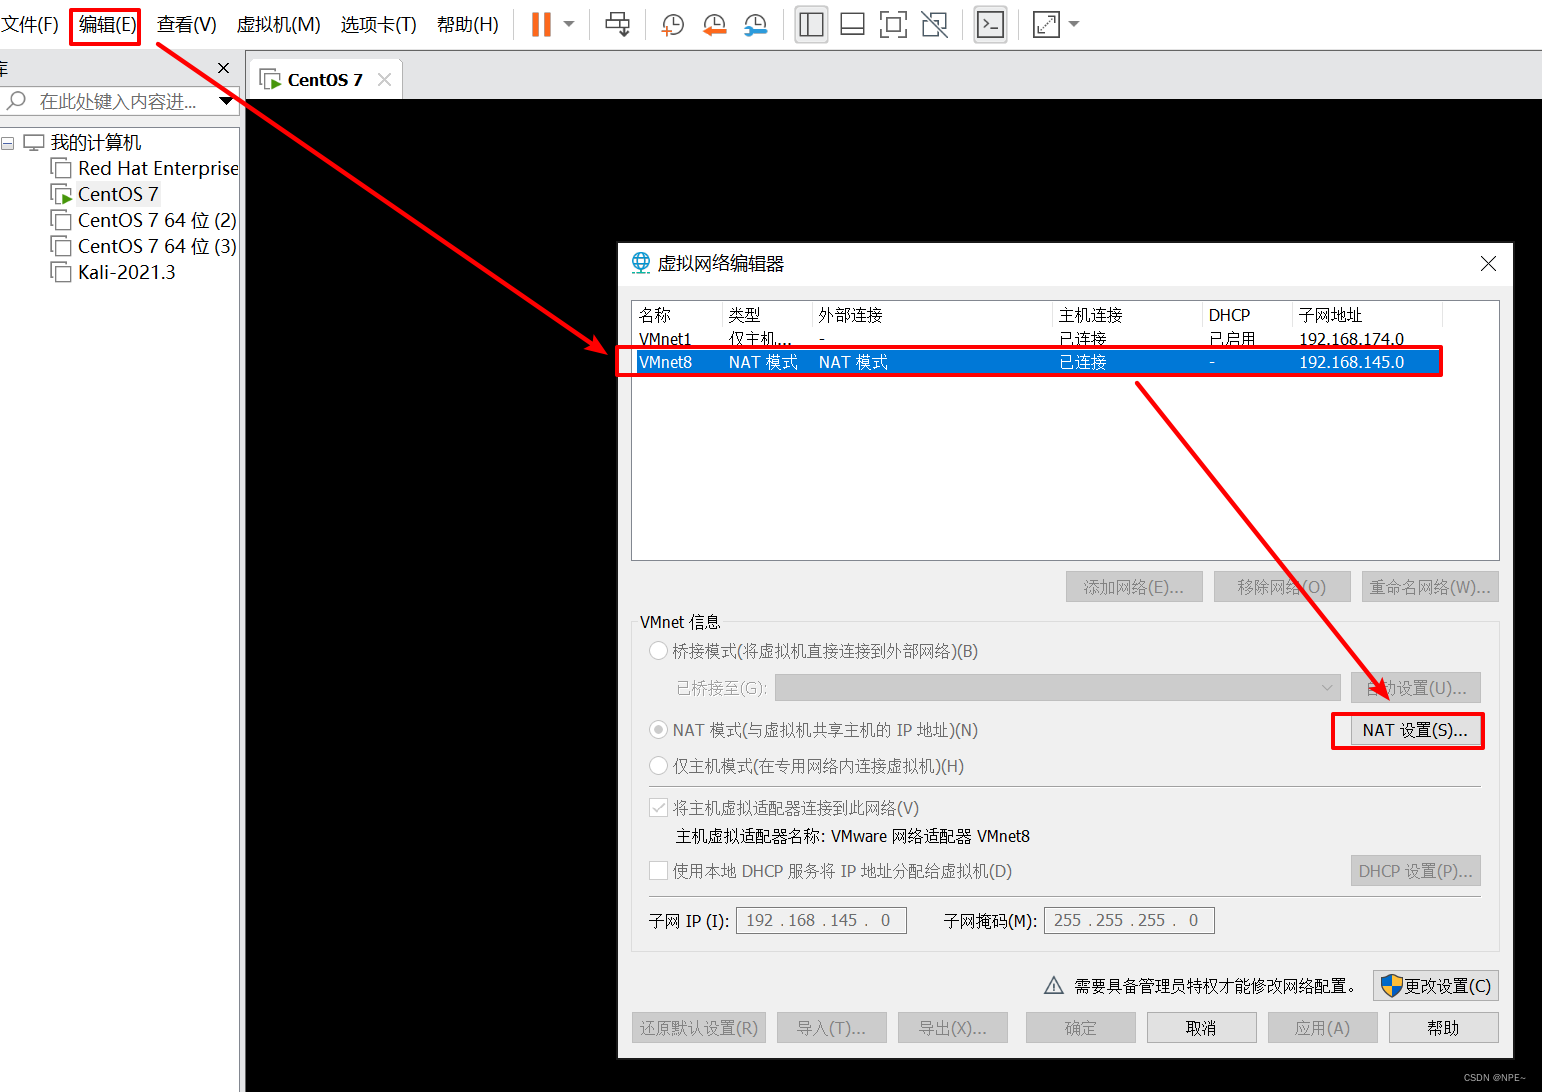This screenshot has width=1542, height=1092.
Task: Click the send Ctrl+Alt+Del toolbar icon
Action: (x=618, y=24)
